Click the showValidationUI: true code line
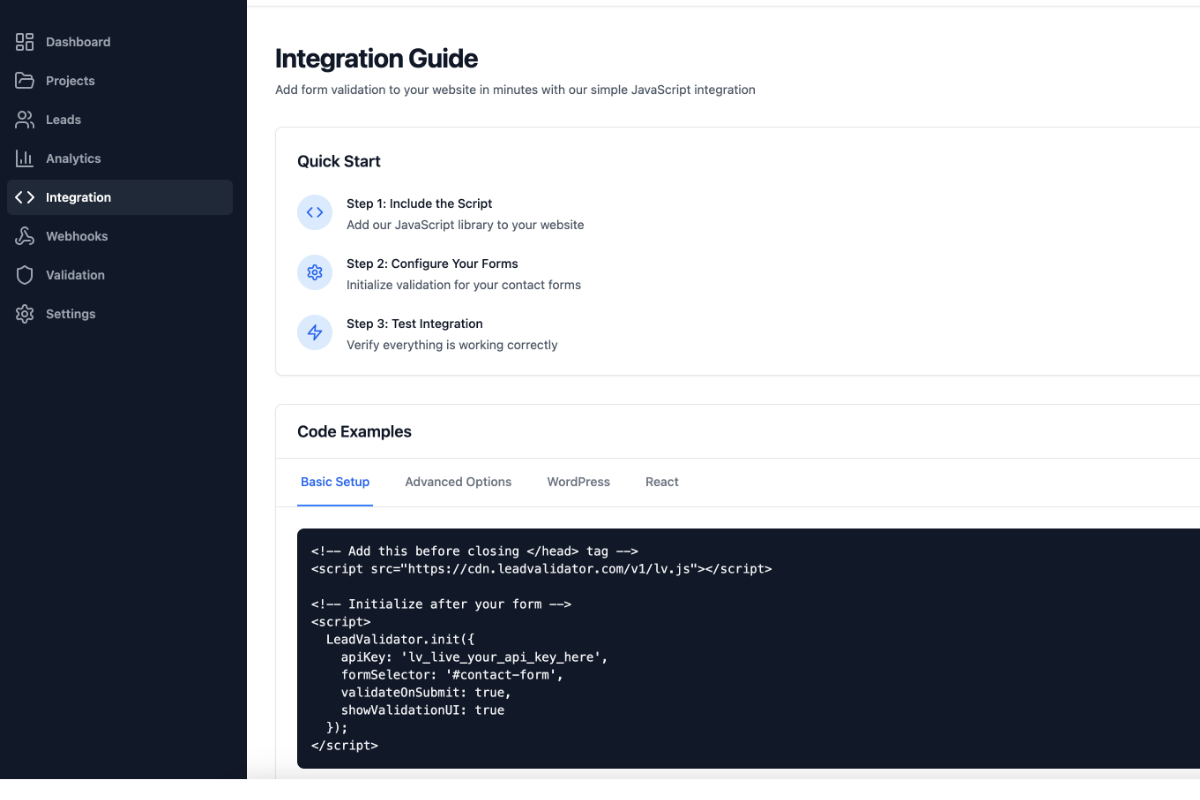Screen dimensions: 1200x800 click(422, 710)
